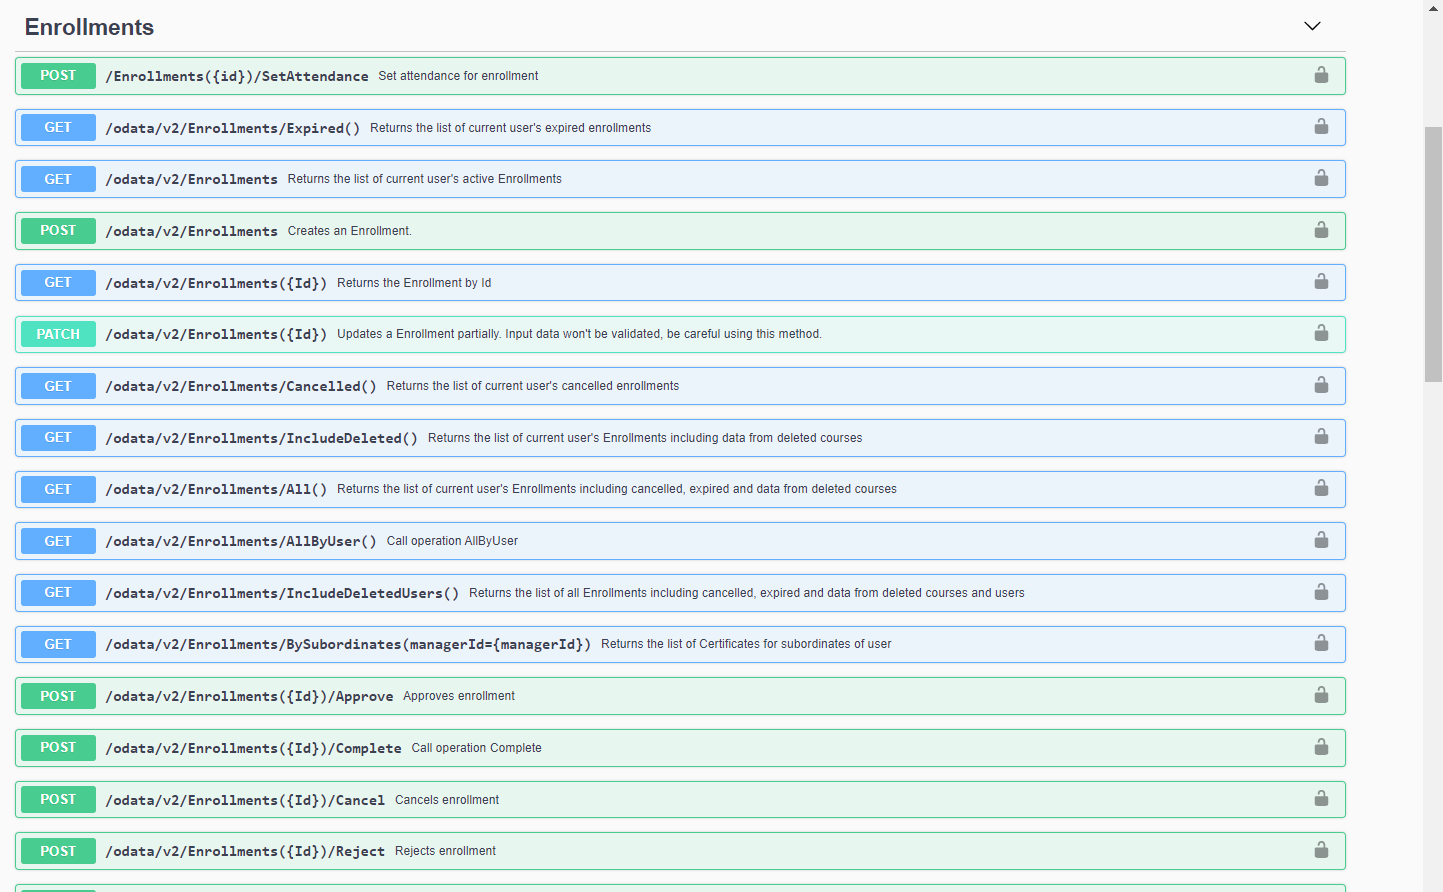Click the lock icon on the PATCH Enrollments row
Image resolution: width=1443 pixels, height=892 pixels.
tap(1321, 333)
